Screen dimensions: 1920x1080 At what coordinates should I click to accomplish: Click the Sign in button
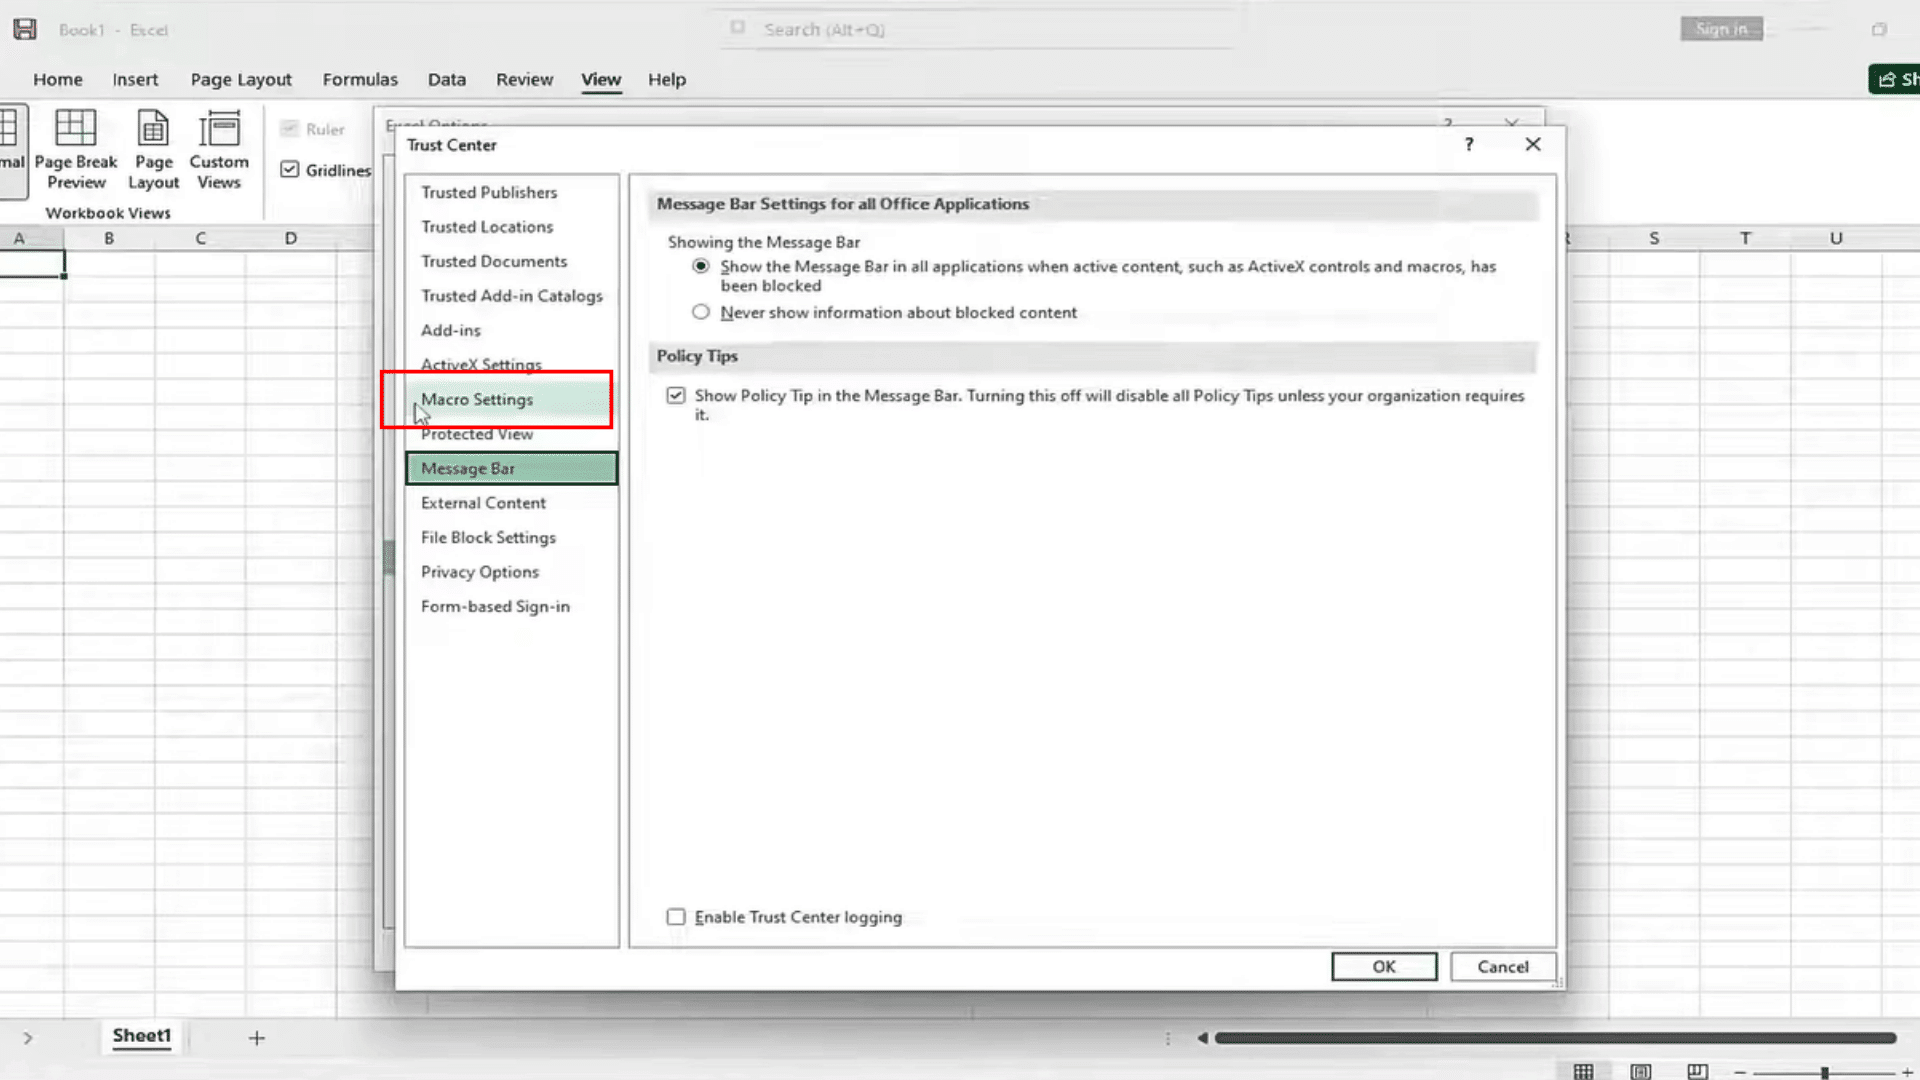click(1721, 29)
